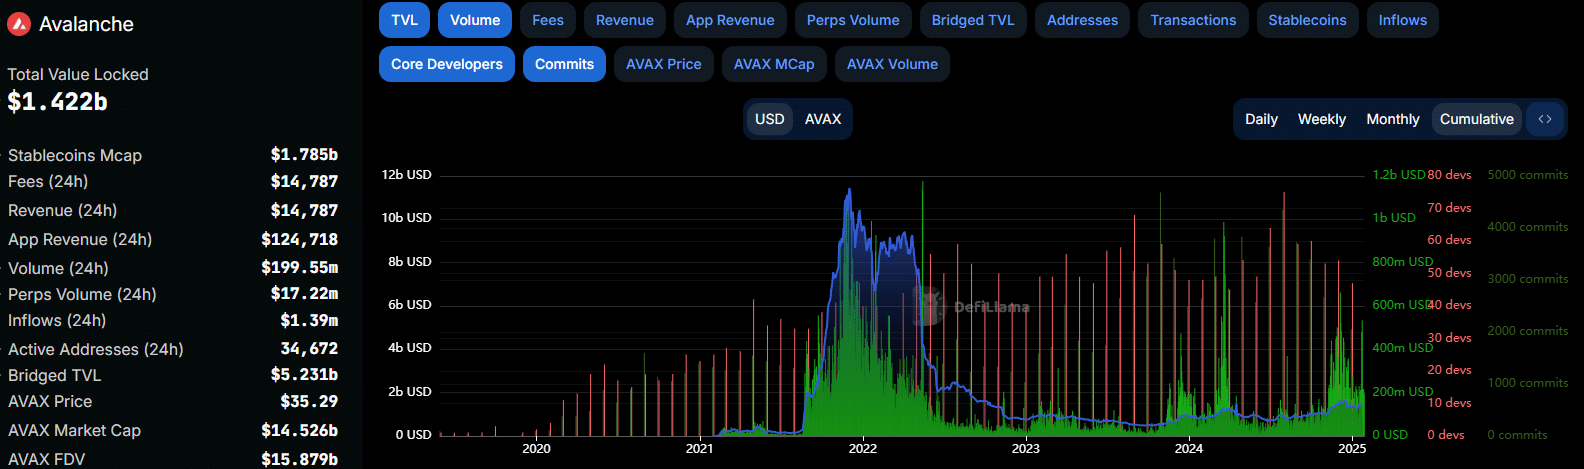Viewport: 1584px width, 469px height.
Task: Toggle Inflows chart metric
Action: pyautogui.click(x=1402, y=20)
